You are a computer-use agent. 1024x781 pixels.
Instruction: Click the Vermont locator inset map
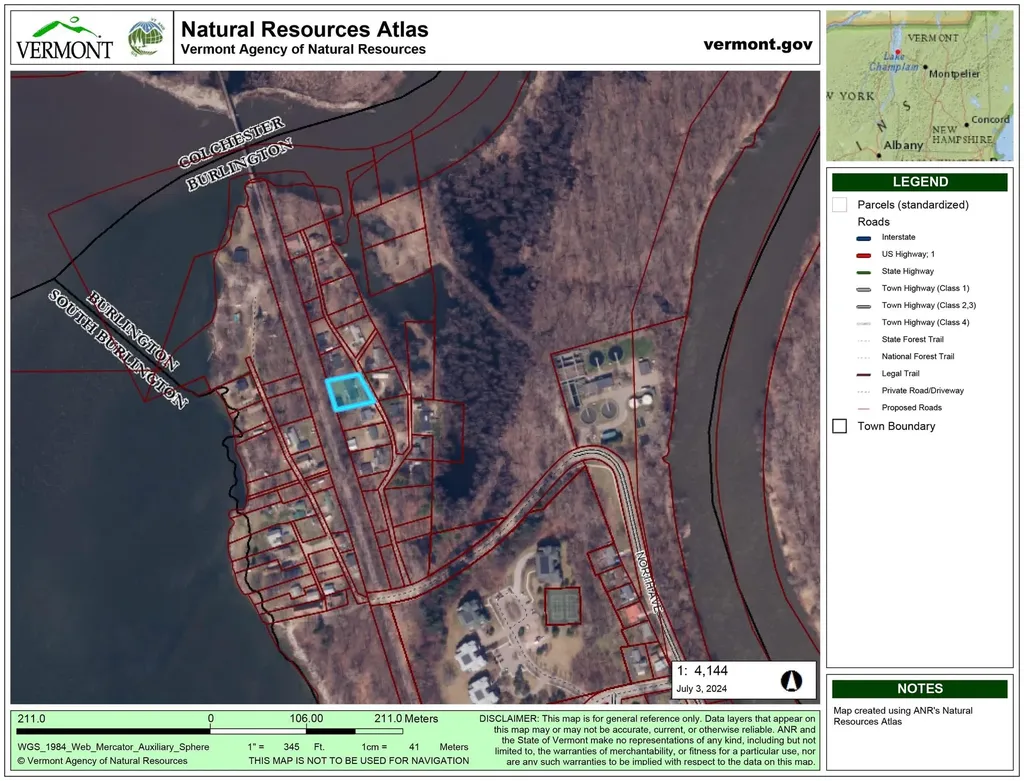(x=919, y=86)
